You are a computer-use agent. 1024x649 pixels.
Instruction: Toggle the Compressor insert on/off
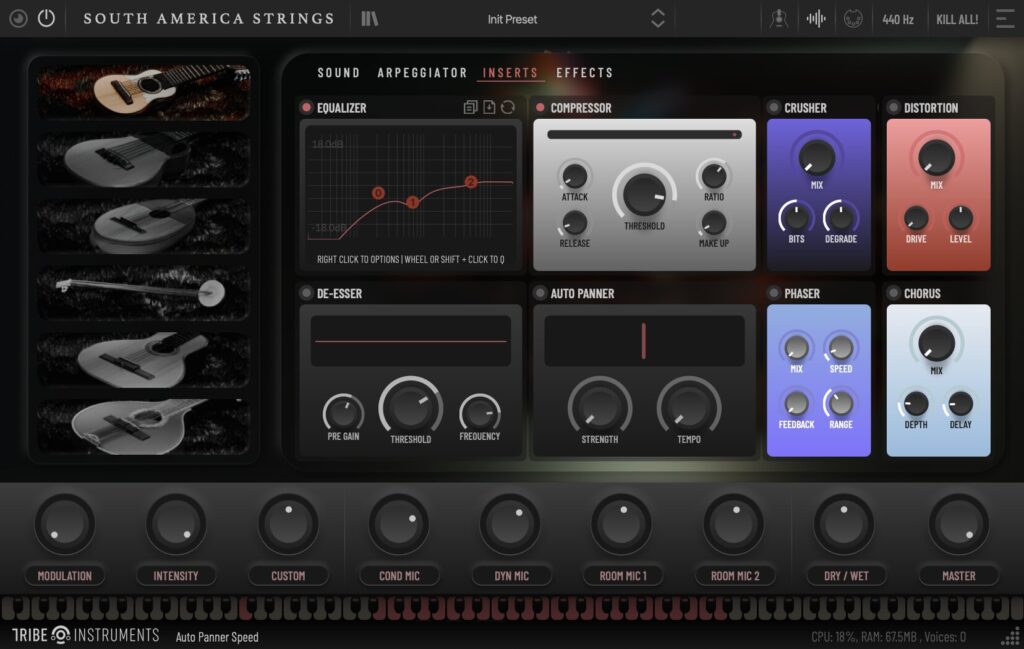[540, 108]
